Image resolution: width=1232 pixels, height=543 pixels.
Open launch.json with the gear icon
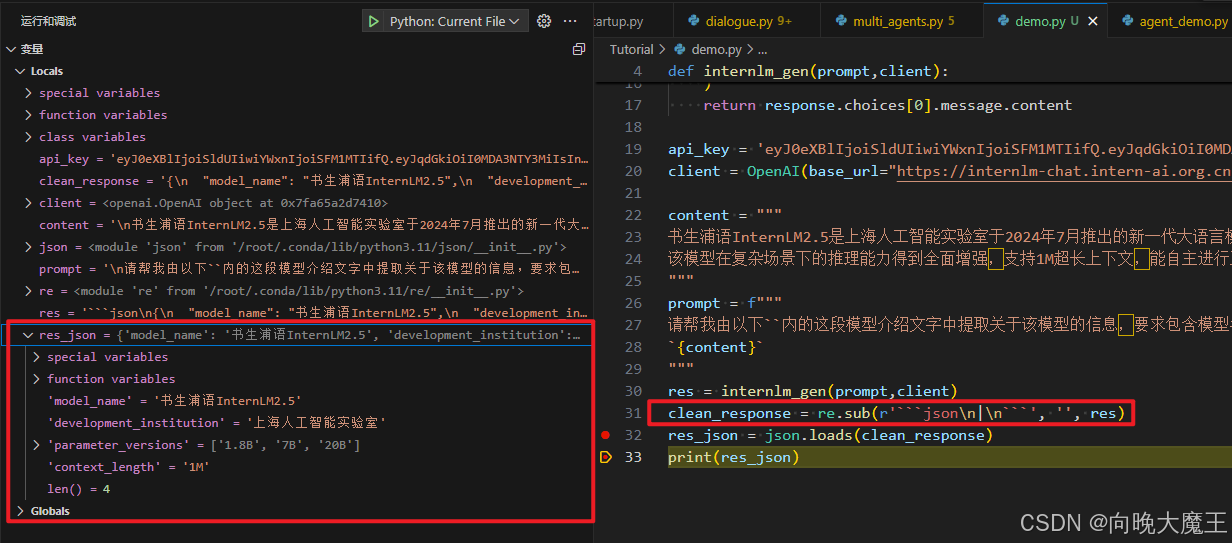click(x=544, y=21)
